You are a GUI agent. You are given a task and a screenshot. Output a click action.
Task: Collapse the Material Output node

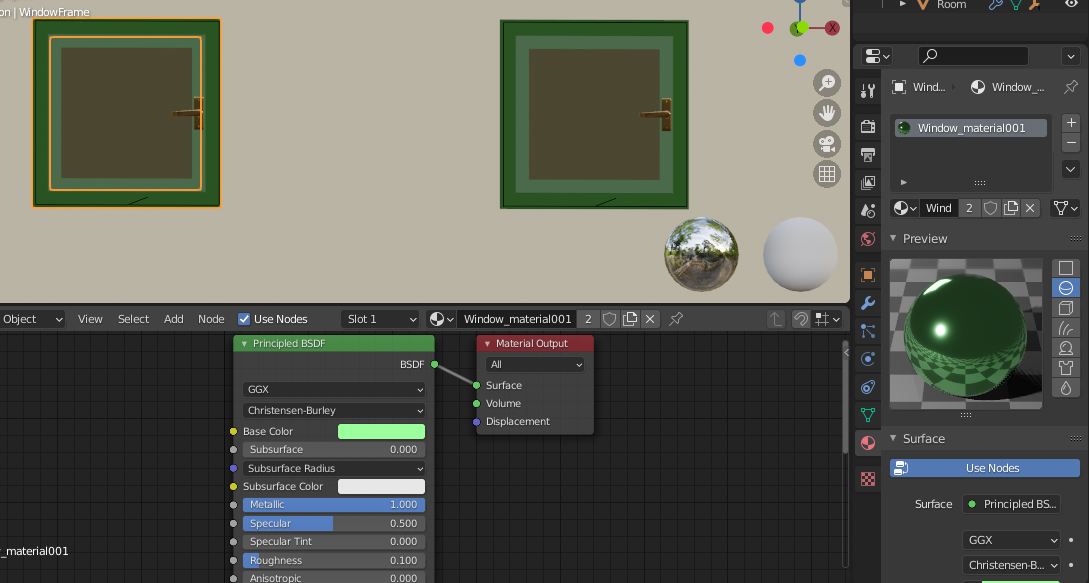click(487, 344)
